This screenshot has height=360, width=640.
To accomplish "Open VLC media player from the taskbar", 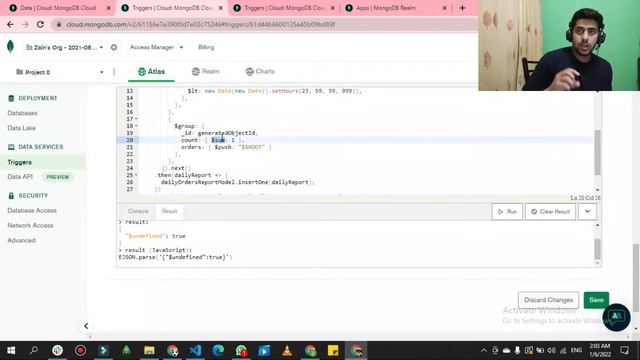I will (287, 350).
